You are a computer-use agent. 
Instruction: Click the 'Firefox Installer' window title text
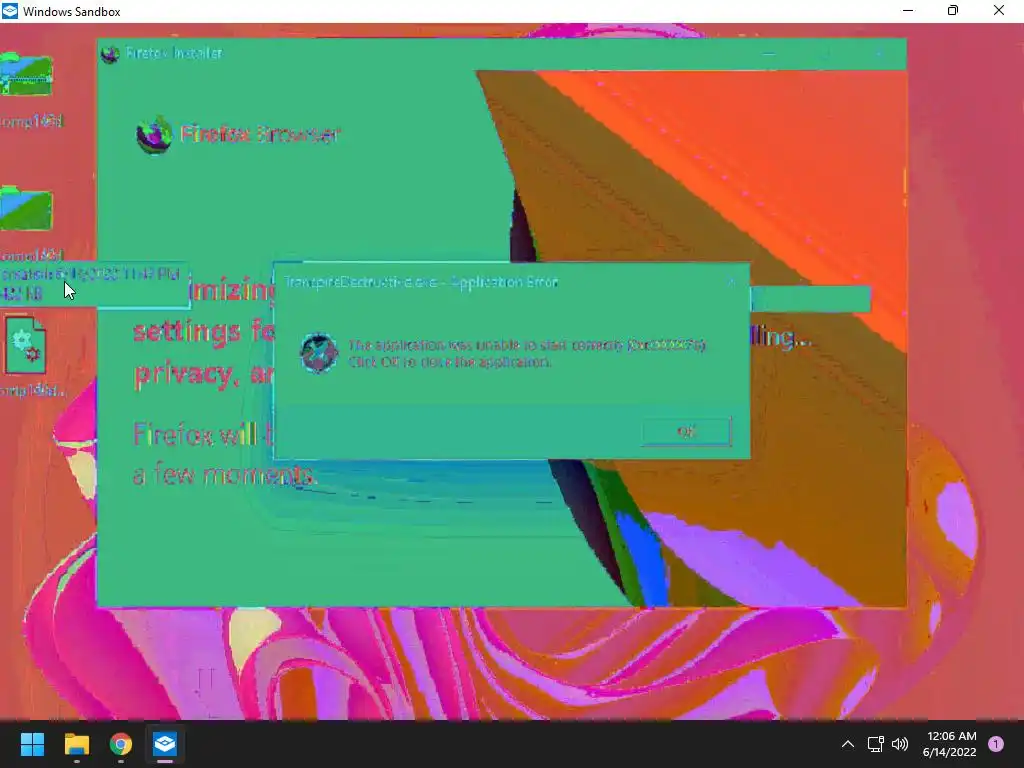[x=174, y=53]
